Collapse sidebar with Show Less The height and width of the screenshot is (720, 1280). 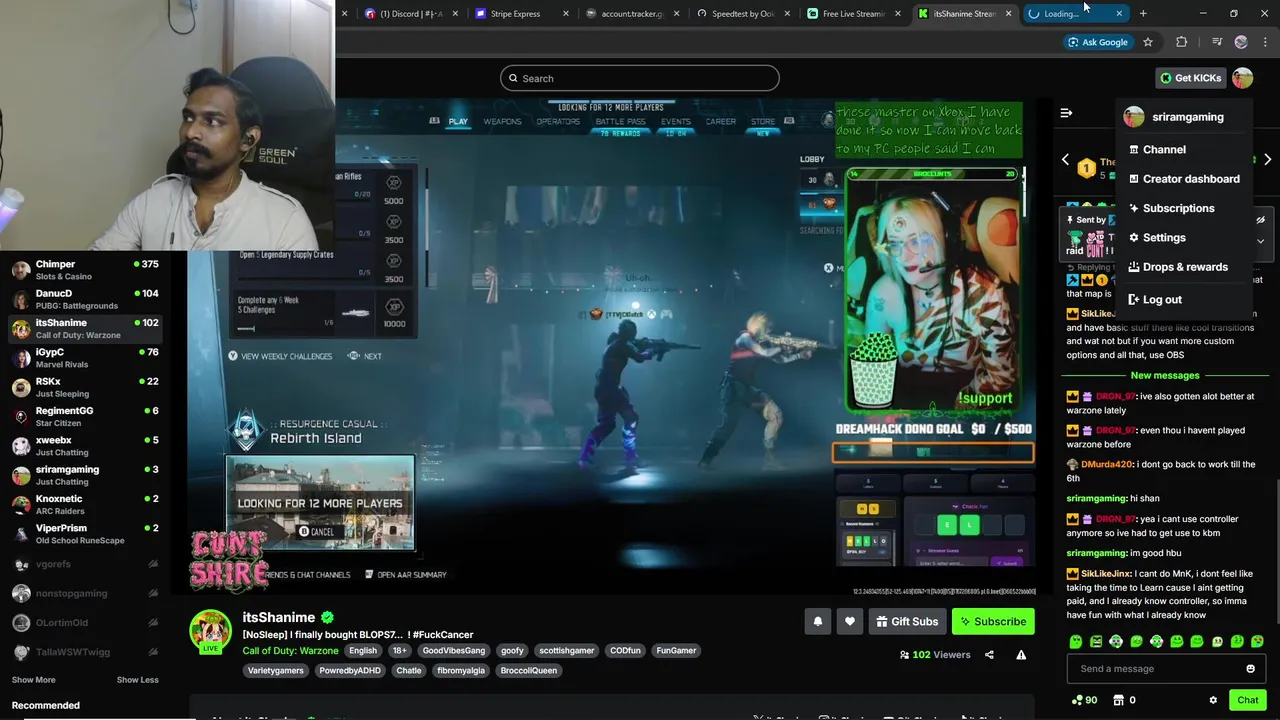coord(137,680)
